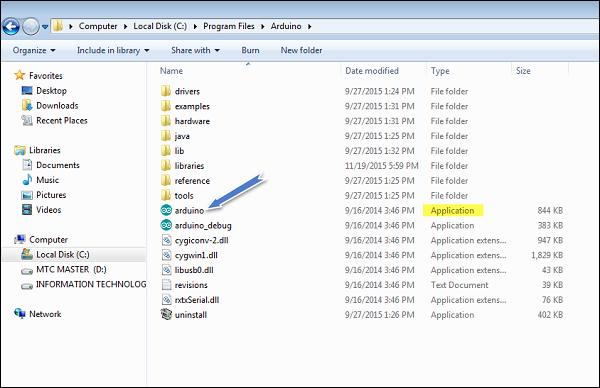Click the blue Back navigation arrow
This screenshot has width=600, height=388.
coord(11,27)
